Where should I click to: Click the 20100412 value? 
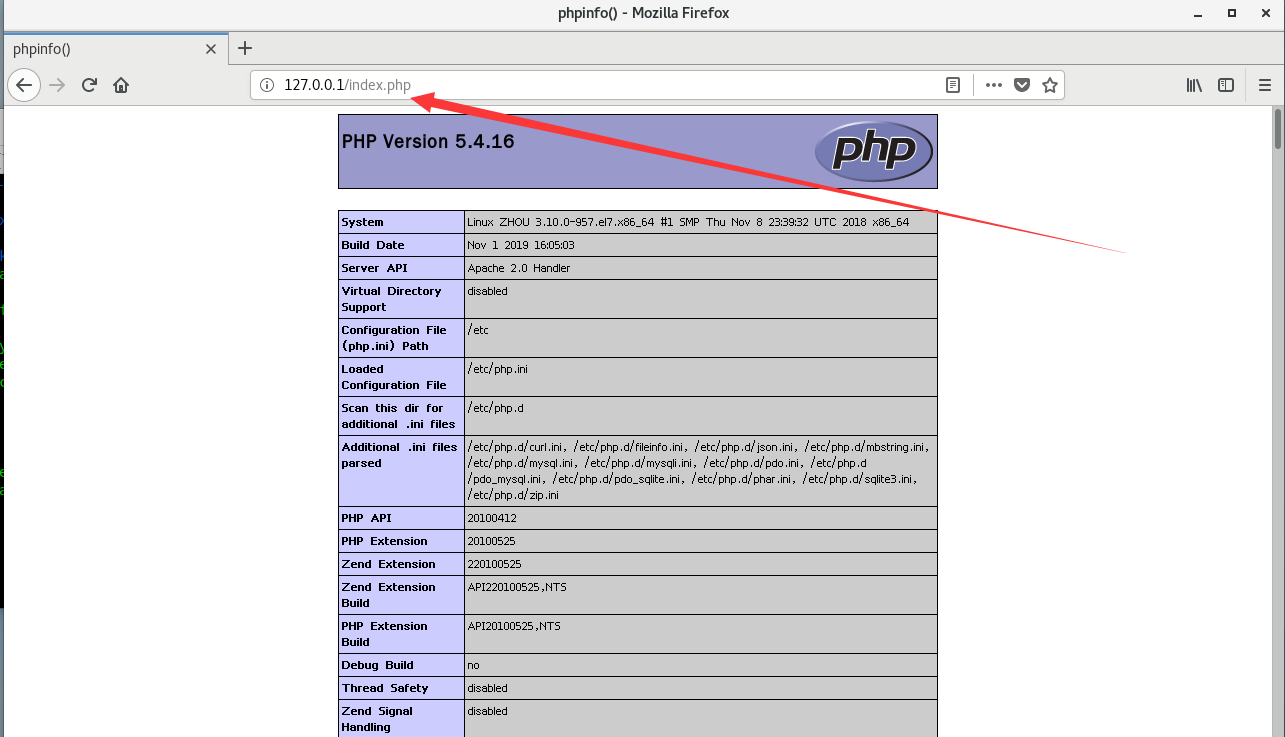pyautogui.click(x=492, y=518)
